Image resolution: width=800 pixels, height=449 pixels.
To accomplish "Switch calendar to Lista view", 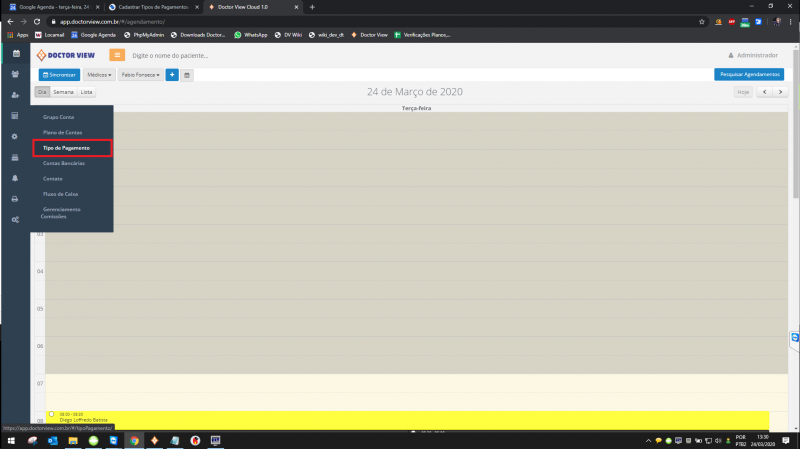I will coord(86,92).
